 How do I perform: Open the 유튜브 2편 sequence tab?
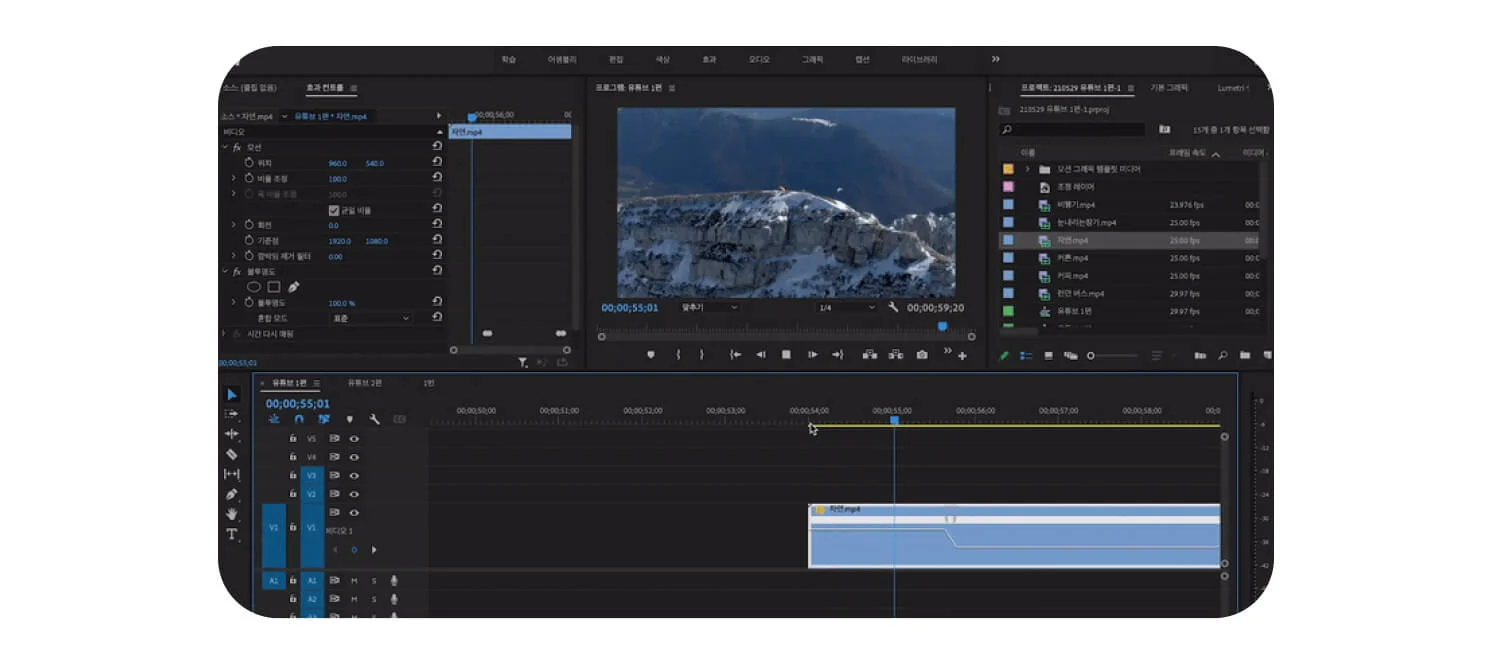pos(365,383)
